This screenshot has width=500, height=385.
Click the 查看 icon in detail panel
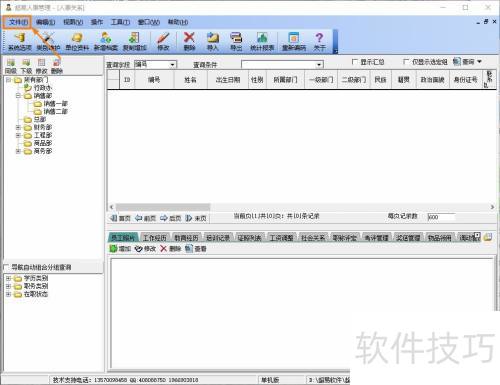(x=196, y=248)
